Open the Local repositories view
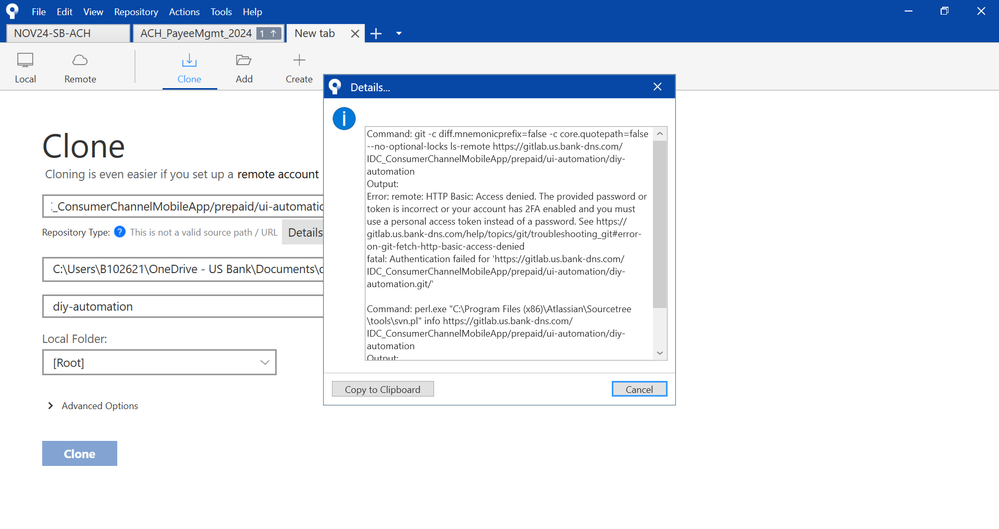The width and height of the screenshot is (999, 529). [25, 68]
